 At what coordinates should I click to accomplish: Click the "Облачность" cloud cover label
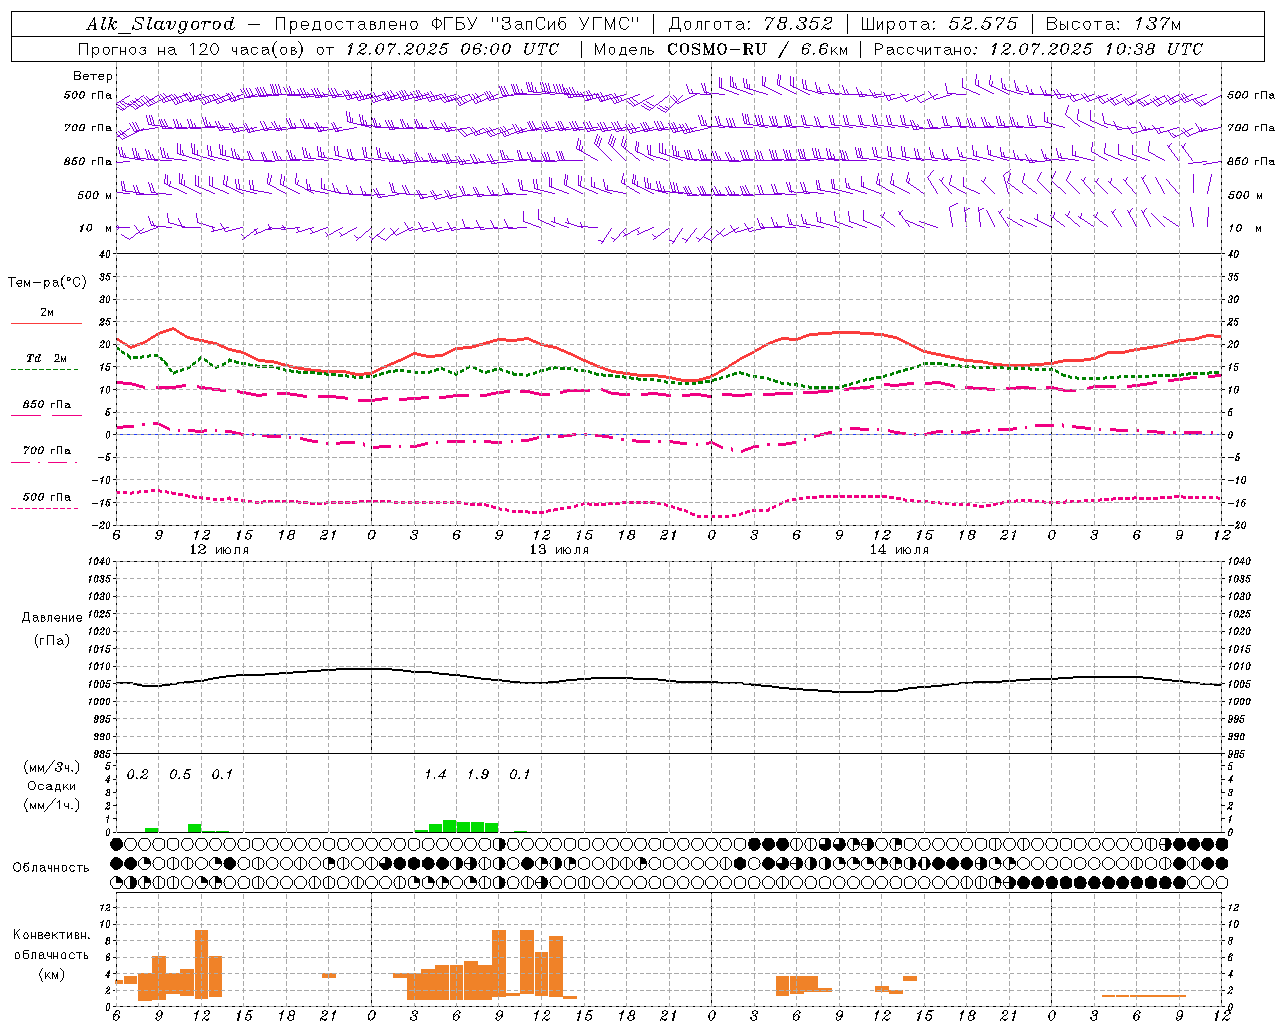(51, 868)
